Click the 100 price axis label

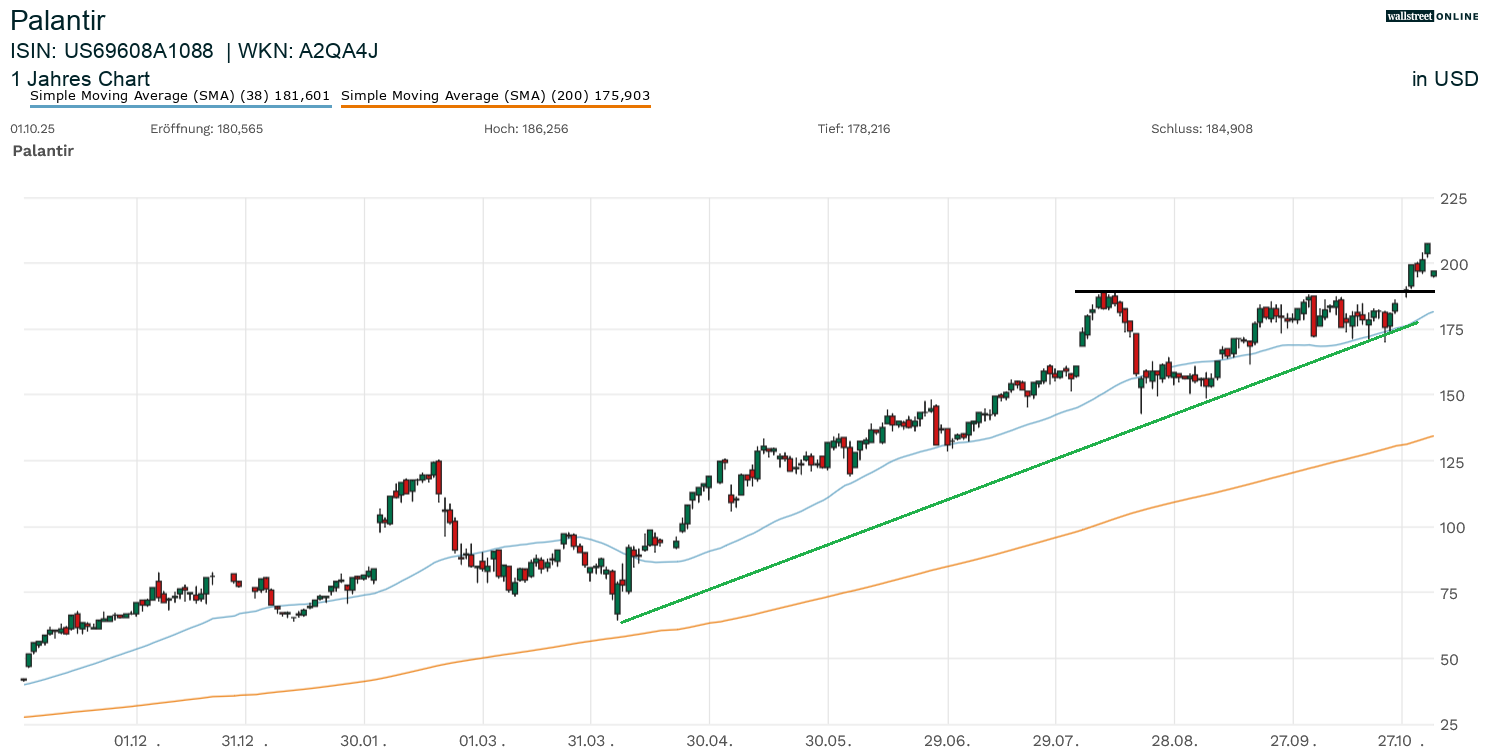[x=1452, y=528]
